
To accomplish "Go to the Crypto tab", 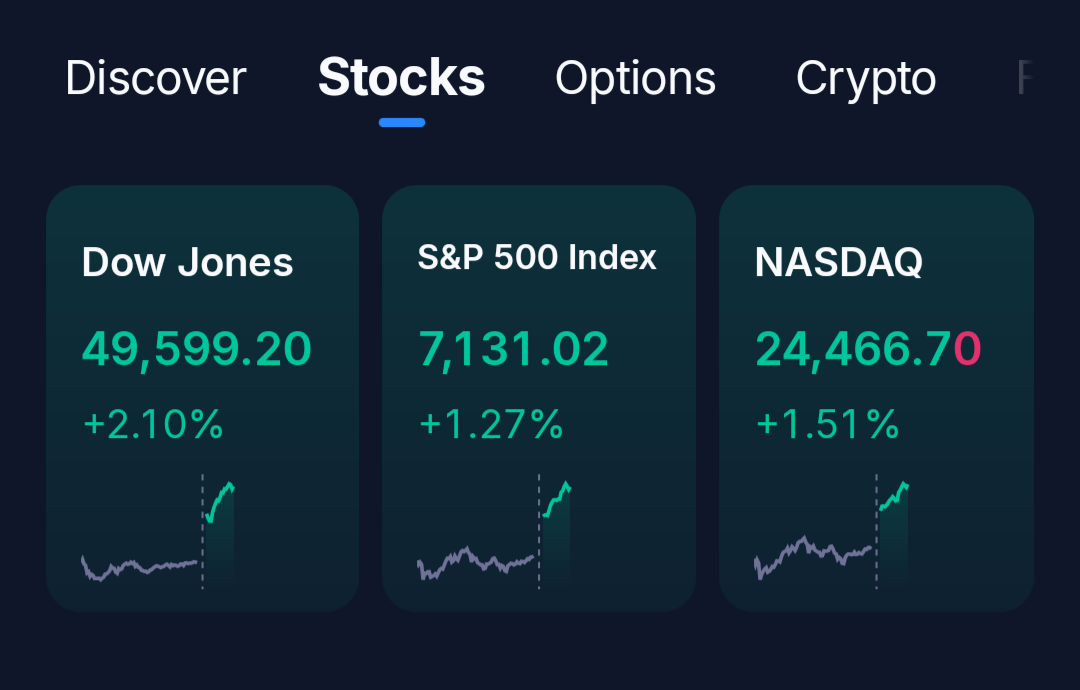I will coord(866,78).
